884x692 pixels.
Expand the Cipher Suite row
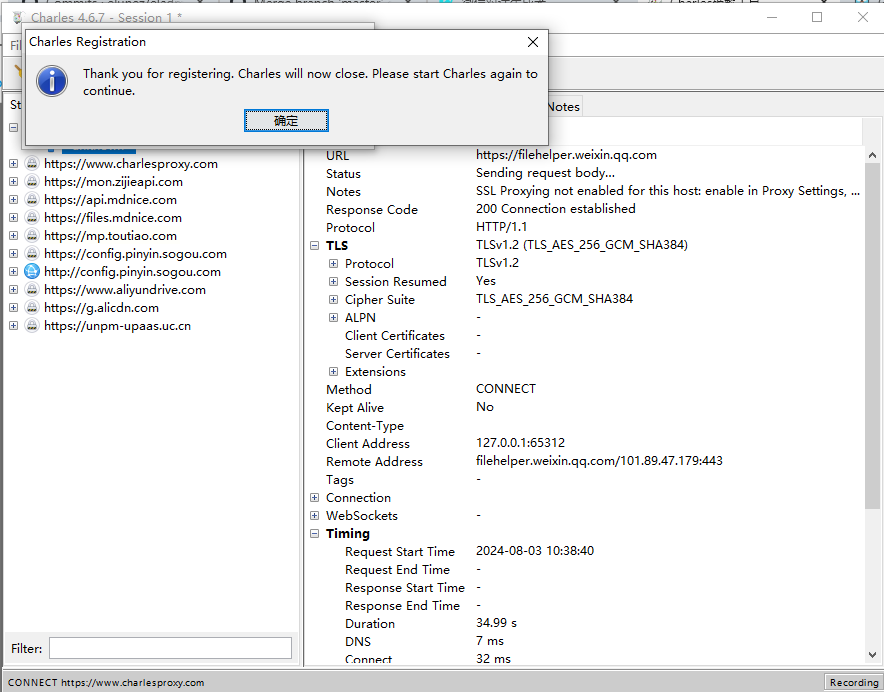tap(334, 299)
